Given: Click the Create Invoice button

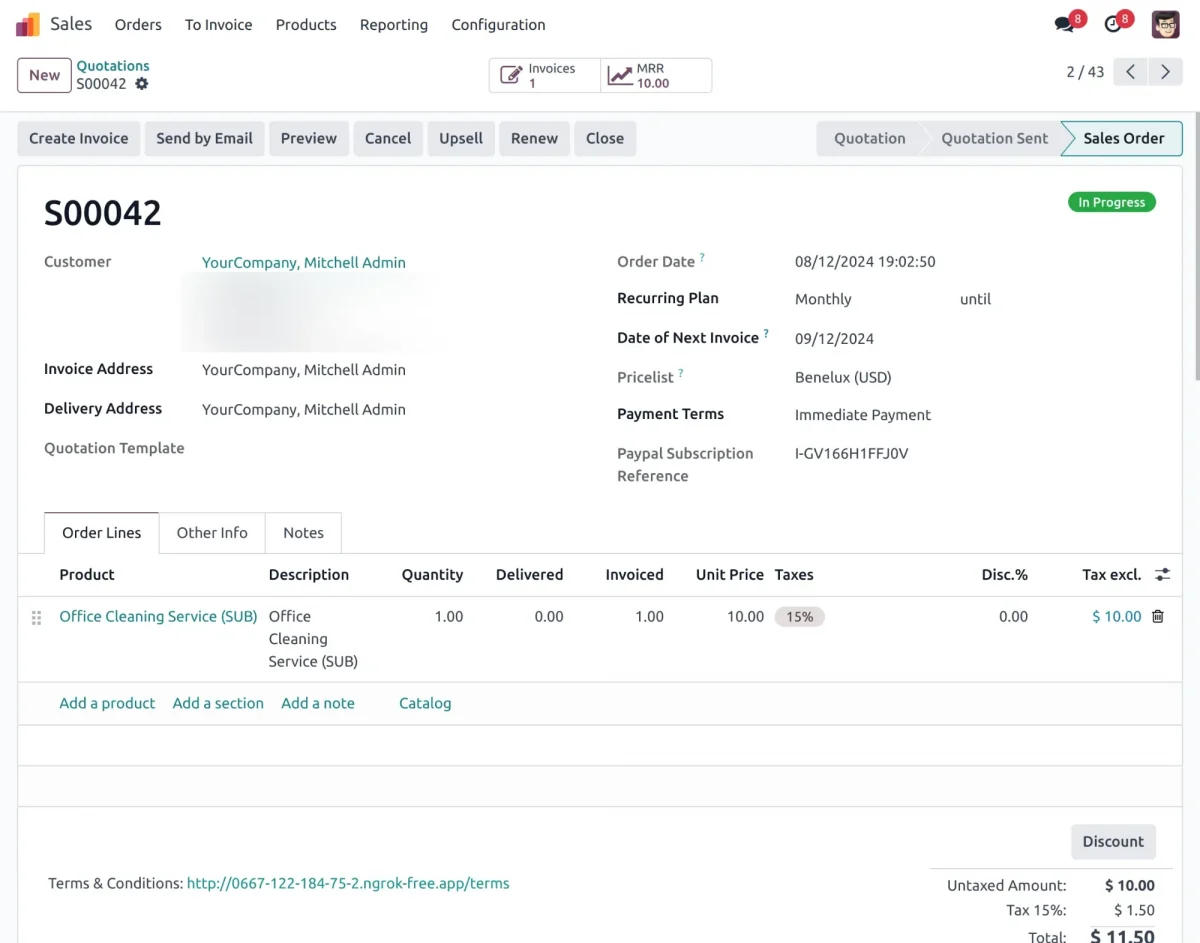Looking at the screenshot, I should pyautogui.click(x=77, y=138).
